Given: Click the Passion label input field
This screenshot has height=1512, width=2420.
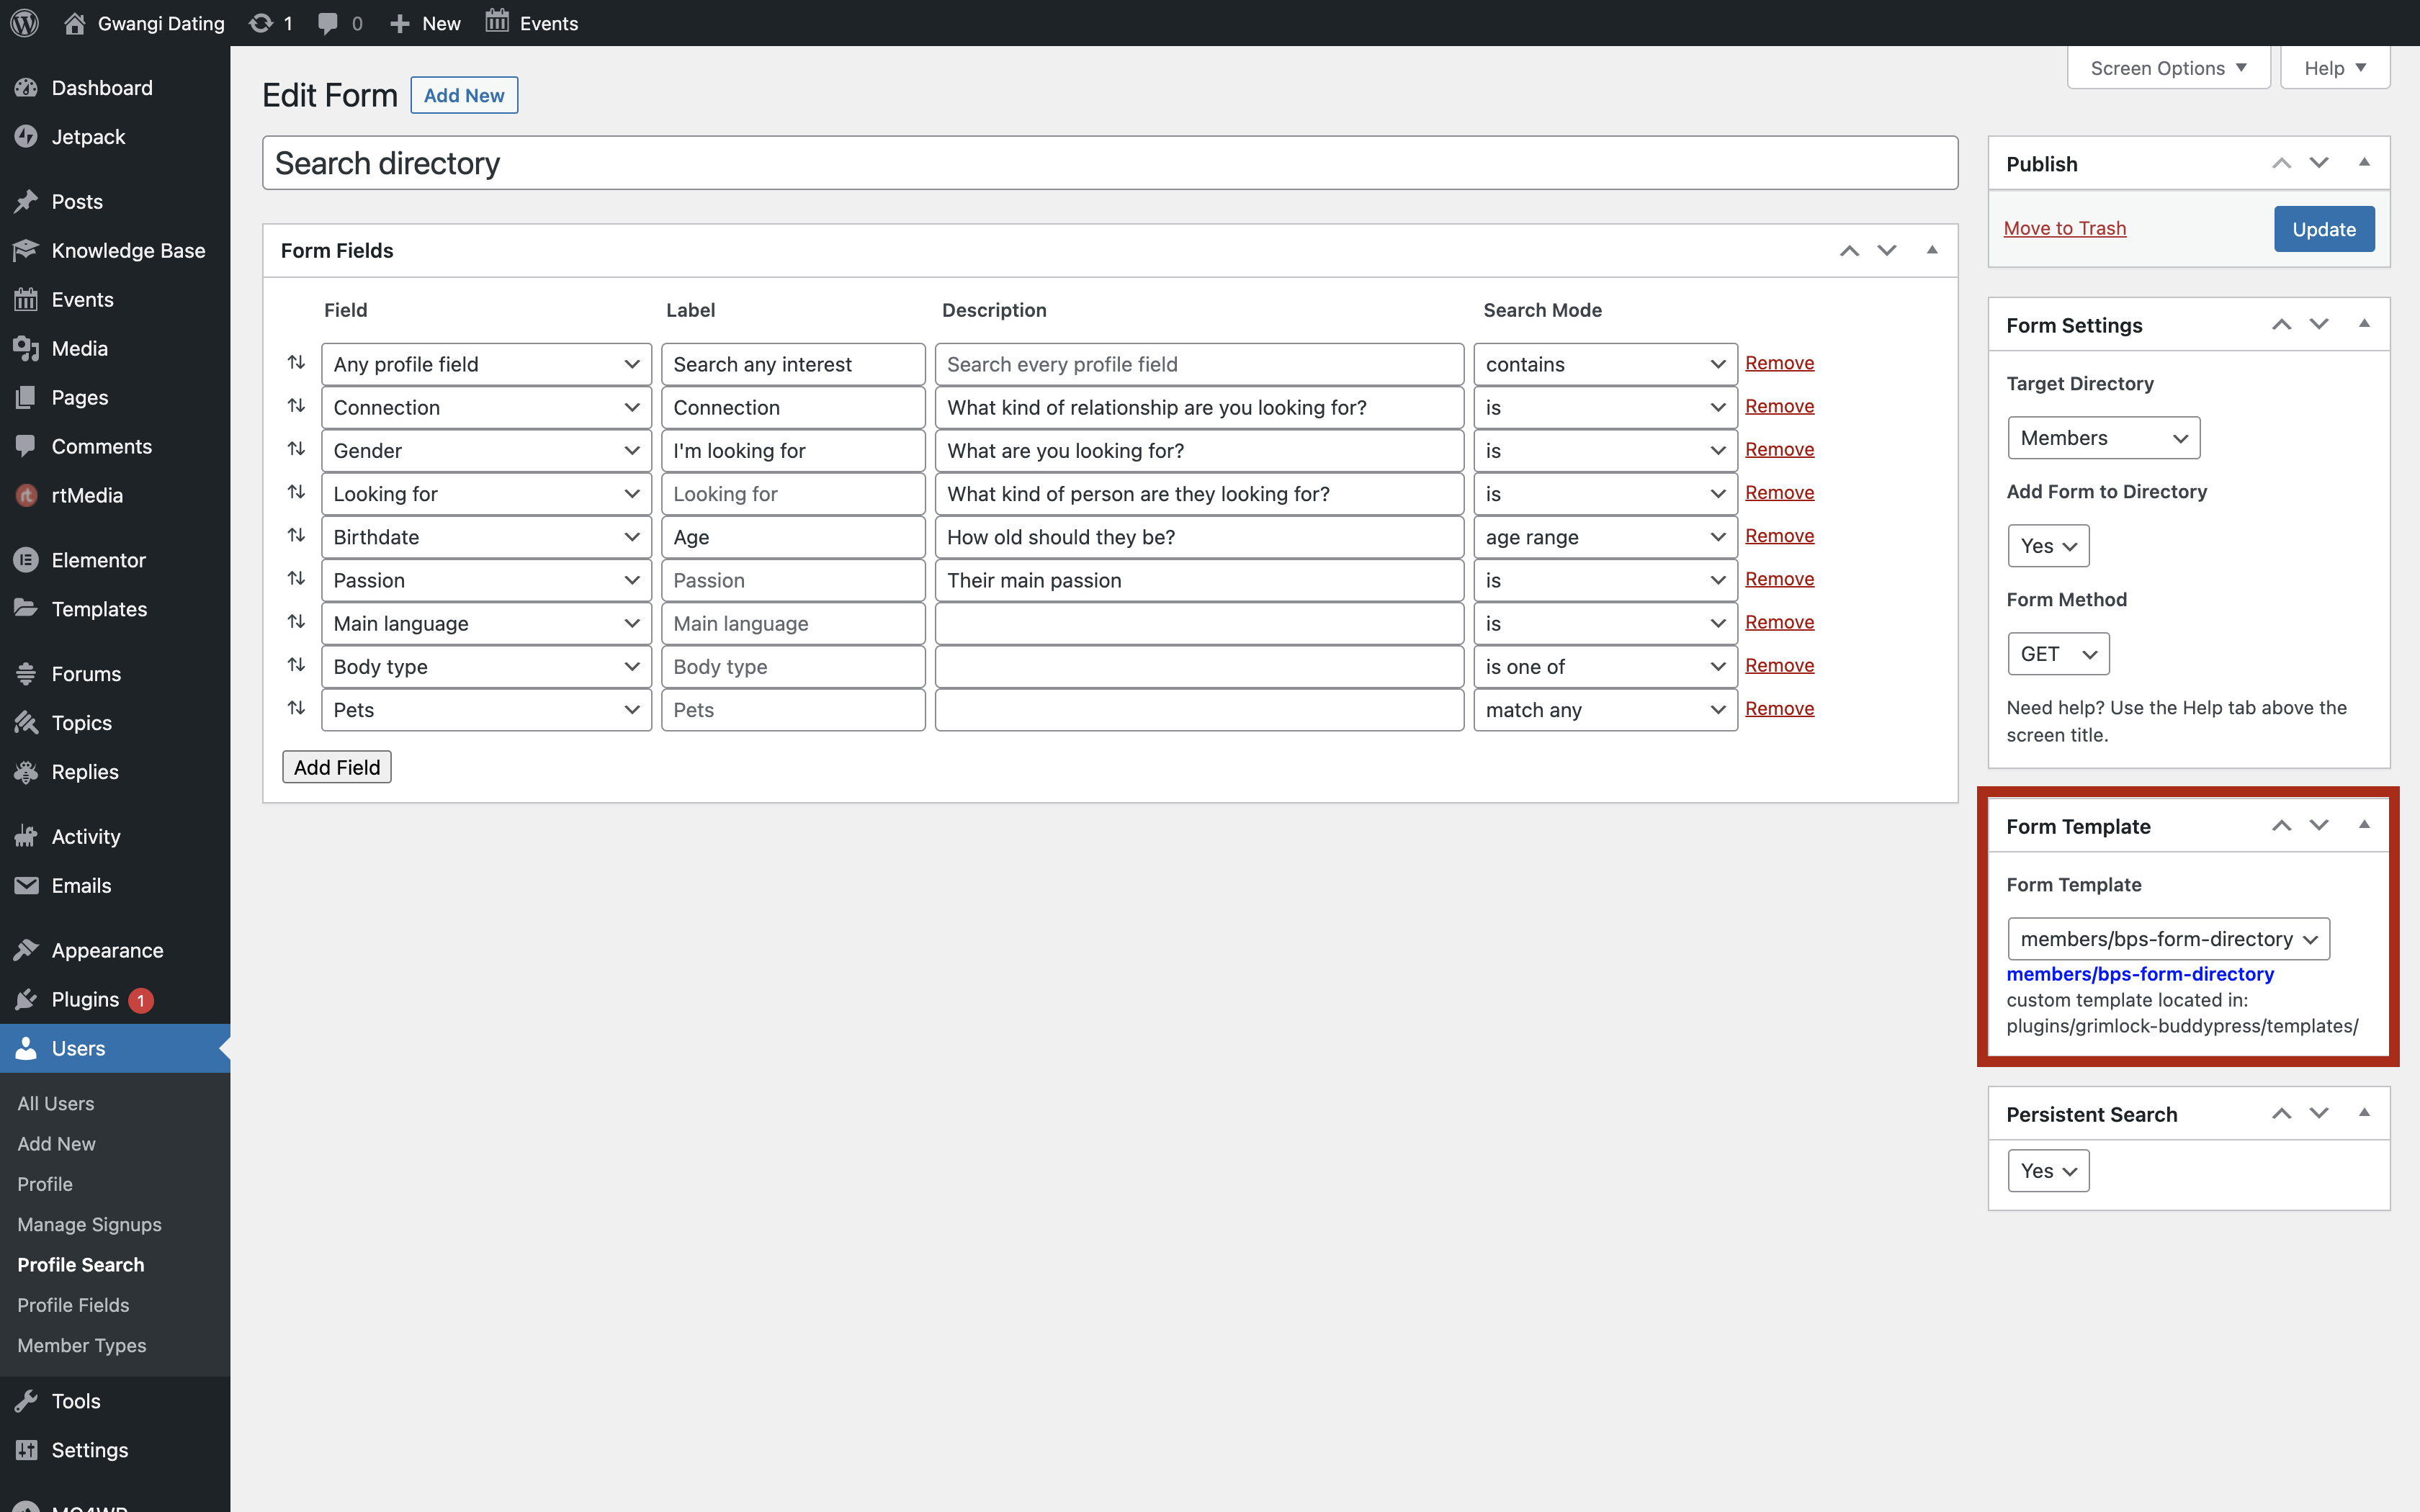Looking at the screenshot, I should (x=793, y=580).
